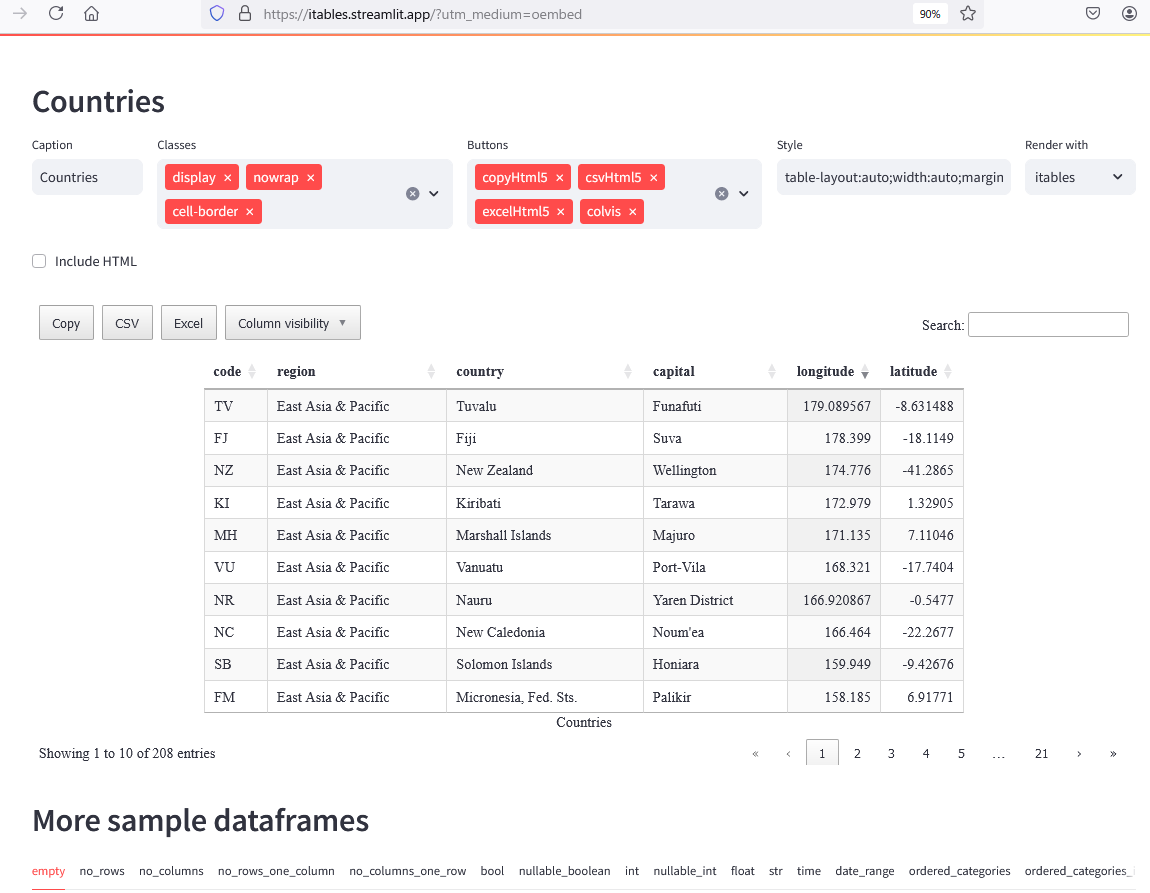Go to pagination page 4

[x=926, y=753]
